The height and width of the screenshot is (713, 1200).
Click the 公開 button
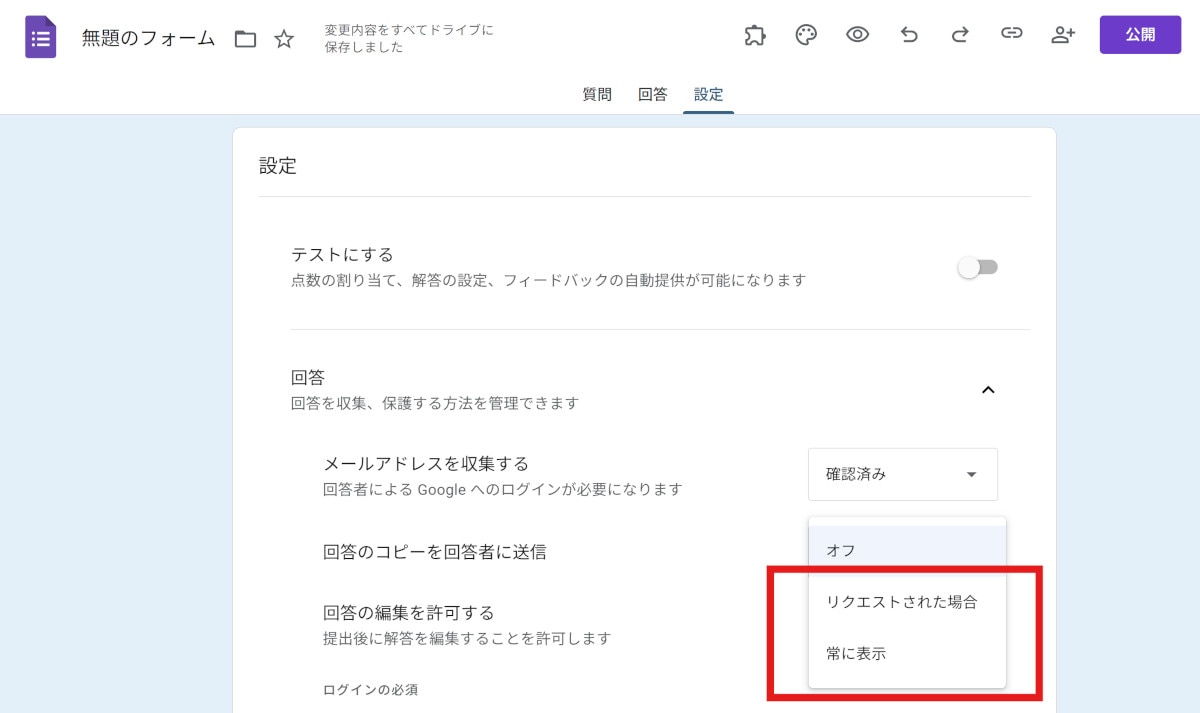[x=1140, y=34]
